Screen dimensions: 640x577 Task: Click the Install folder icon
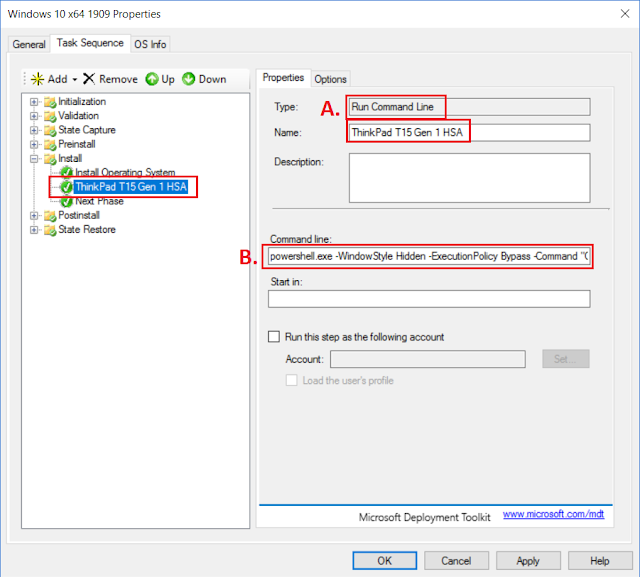point(50,159)
